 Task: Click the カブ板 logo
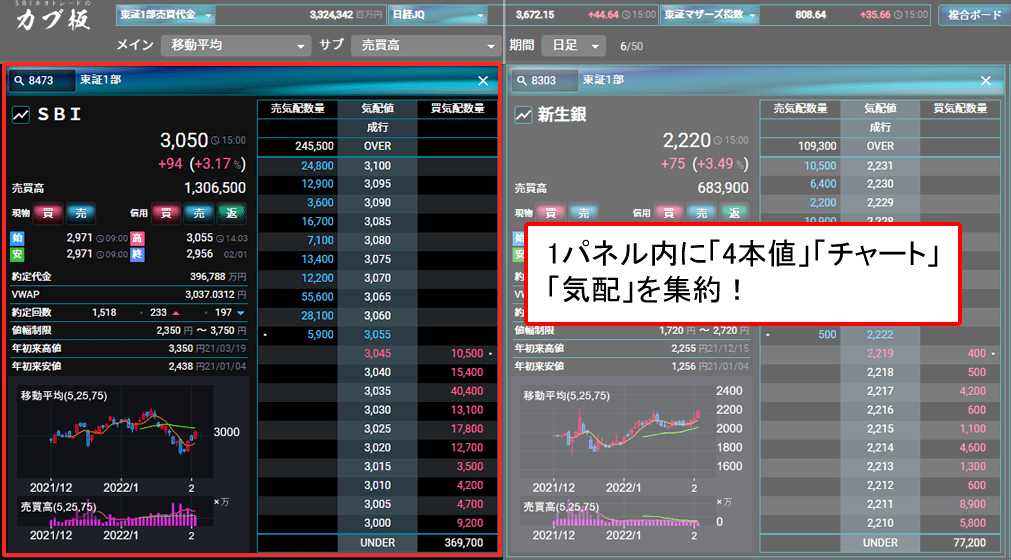(53, 18)
